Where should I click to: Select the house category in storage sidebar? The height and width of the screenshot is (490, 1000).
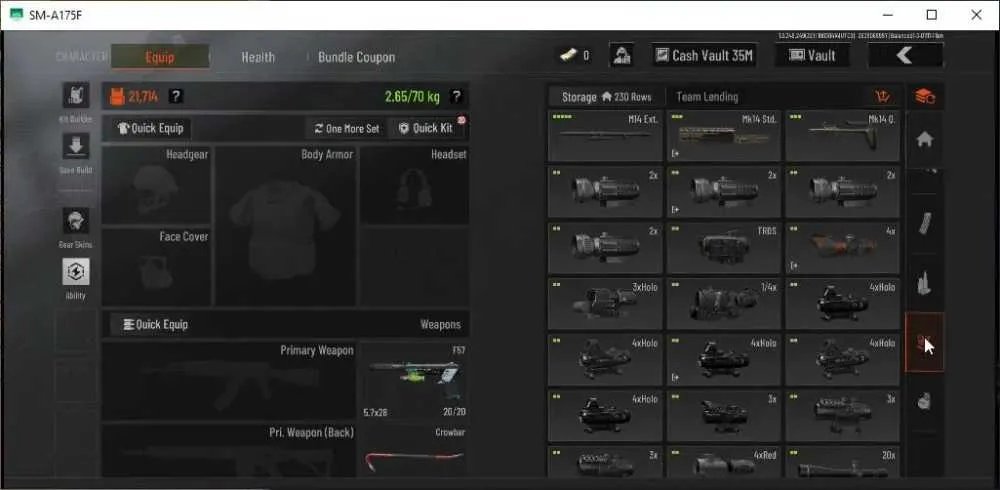[925, 140]
